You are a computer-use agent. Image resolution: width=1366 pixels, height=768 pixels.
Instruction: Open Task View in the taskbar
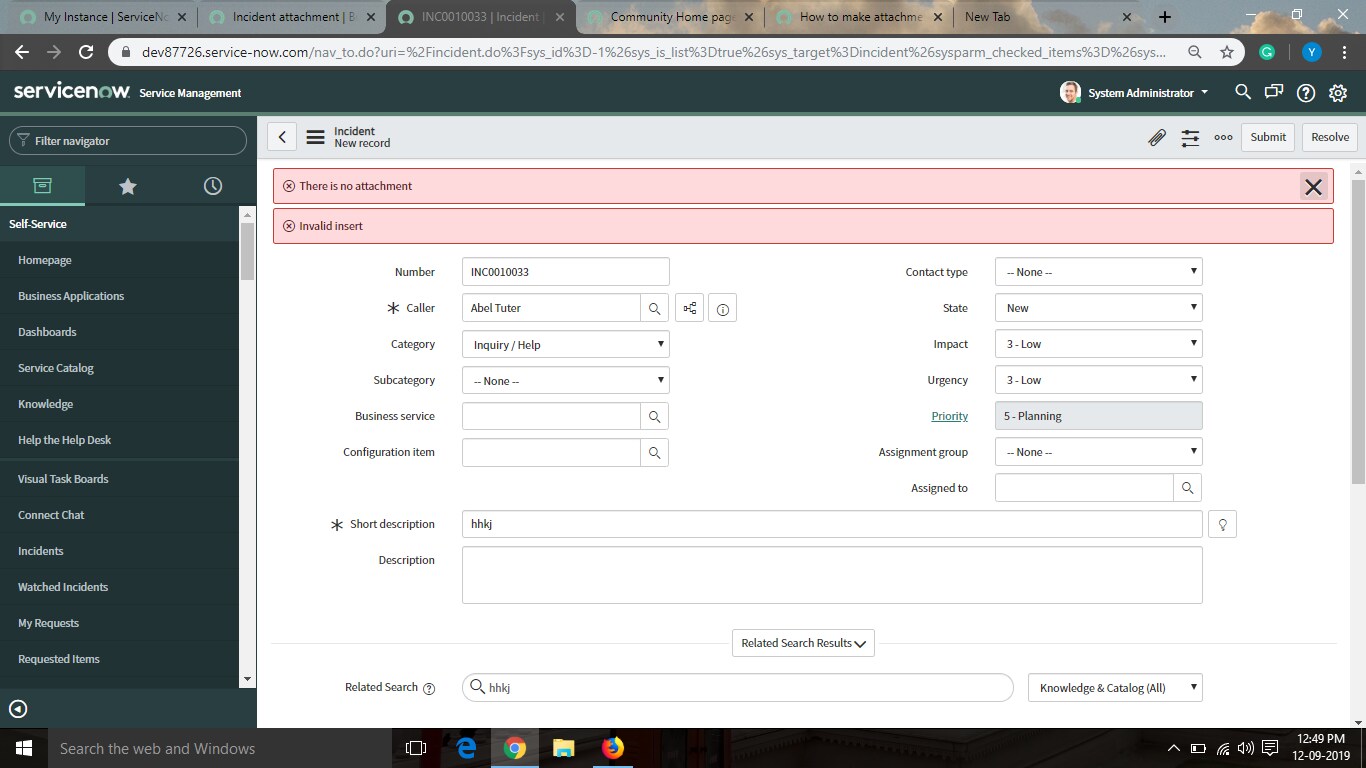click(416, 748)
